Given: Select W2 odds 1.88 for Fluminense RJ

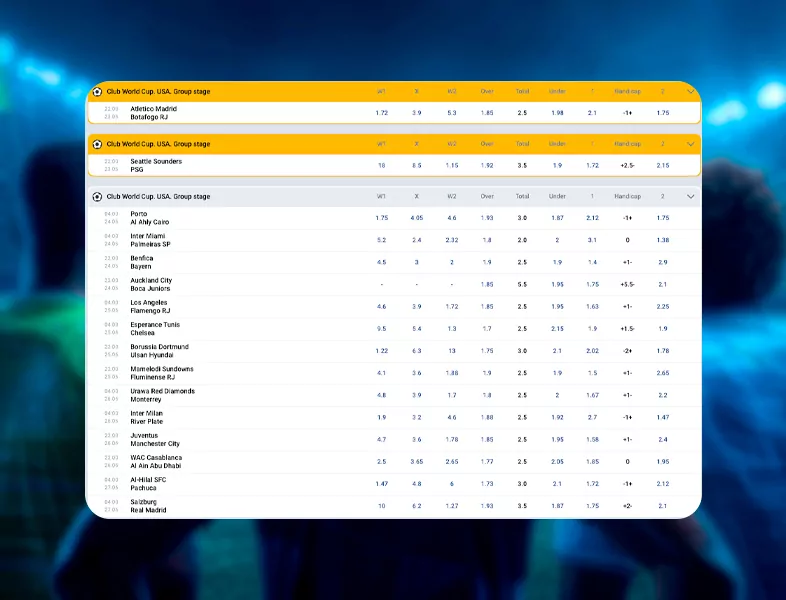Looking at the screenshot, I should (x=452, y=373).
